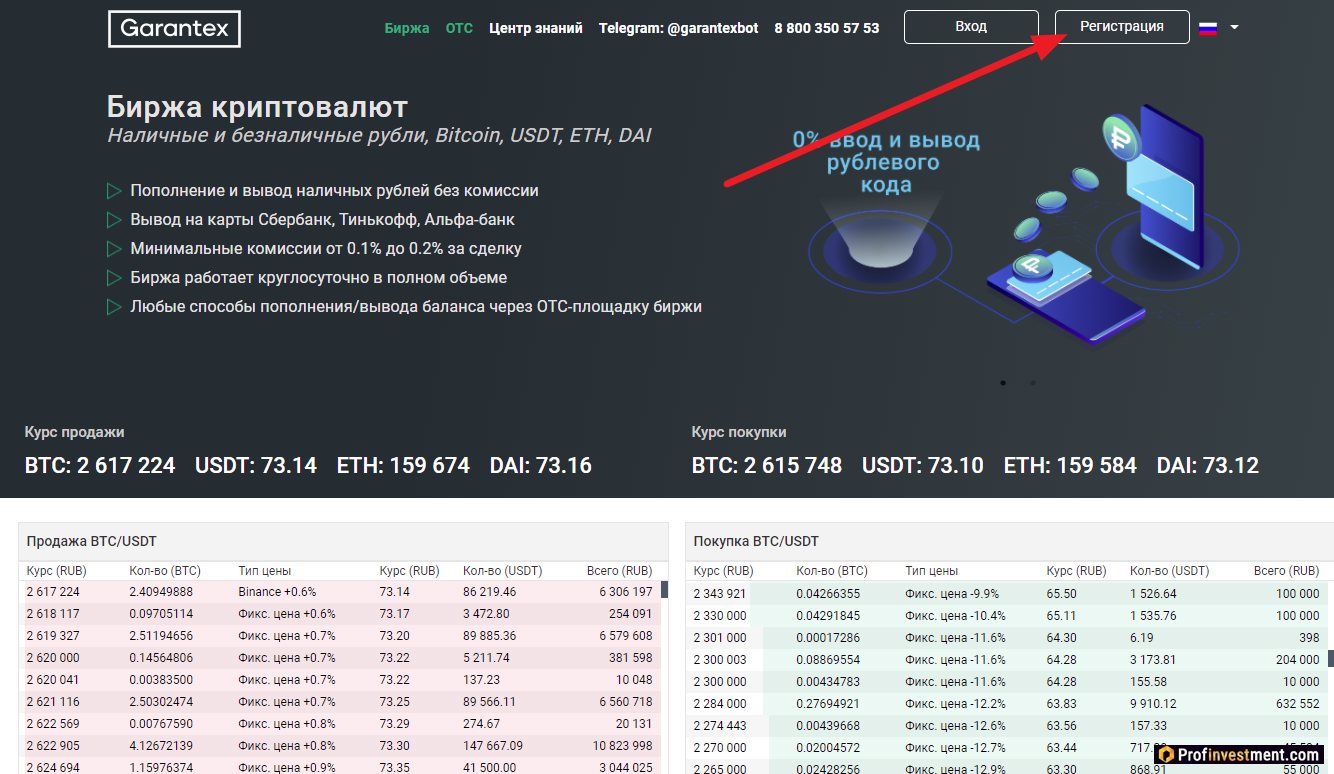Image resolution: width=1334 pixels, height=774 pixels.
Task: Click the buy rate ETH: 159 584
Action: [x=1070, y=466]
